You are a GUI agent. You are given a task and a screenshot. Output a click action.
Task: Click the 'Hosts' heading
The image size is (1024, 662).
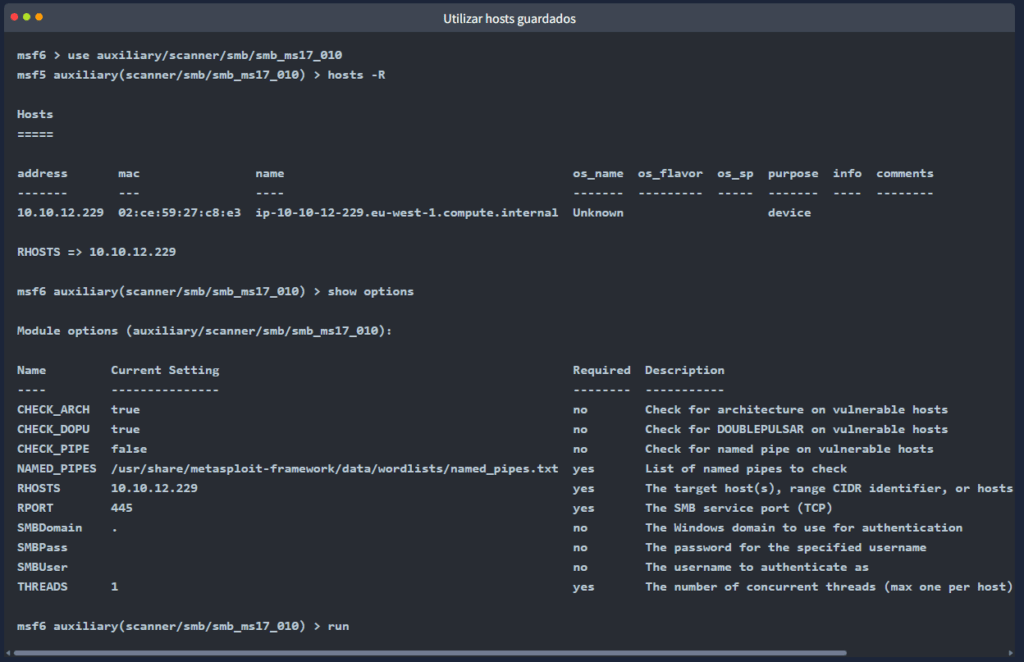click(35, 114)
